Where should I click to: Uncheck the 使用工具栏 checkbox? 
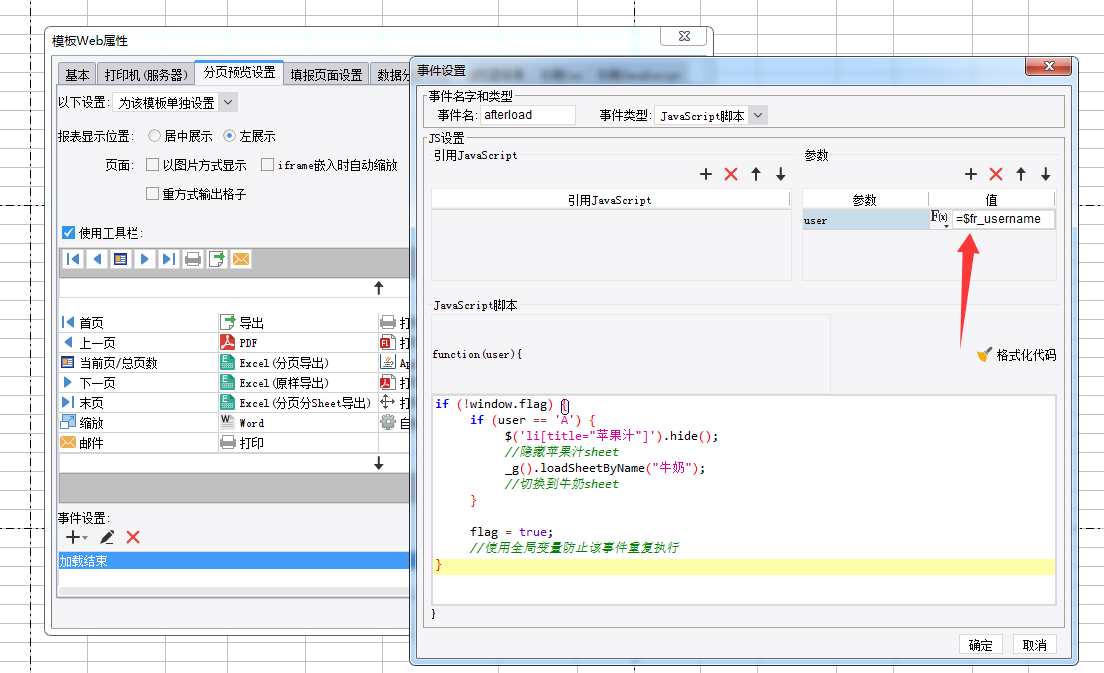[x=68, y=232]
